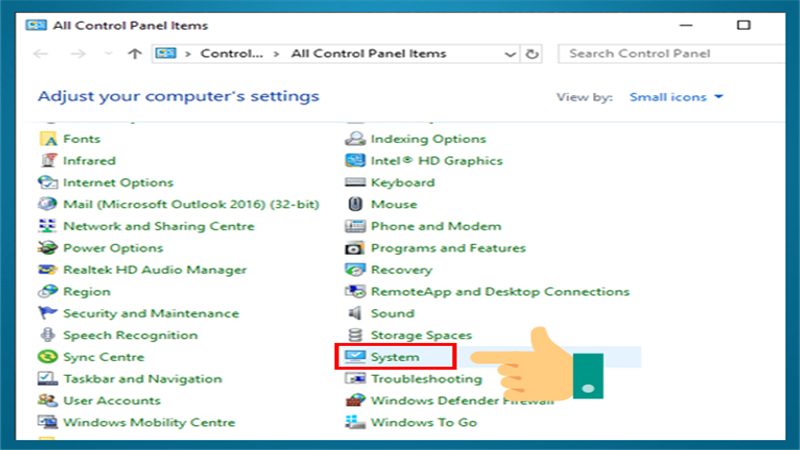This screenshot has width=800, height=450.
Task: Open the Security and Maintenance link
Action: pyautogui.click(x=151, y=313)
